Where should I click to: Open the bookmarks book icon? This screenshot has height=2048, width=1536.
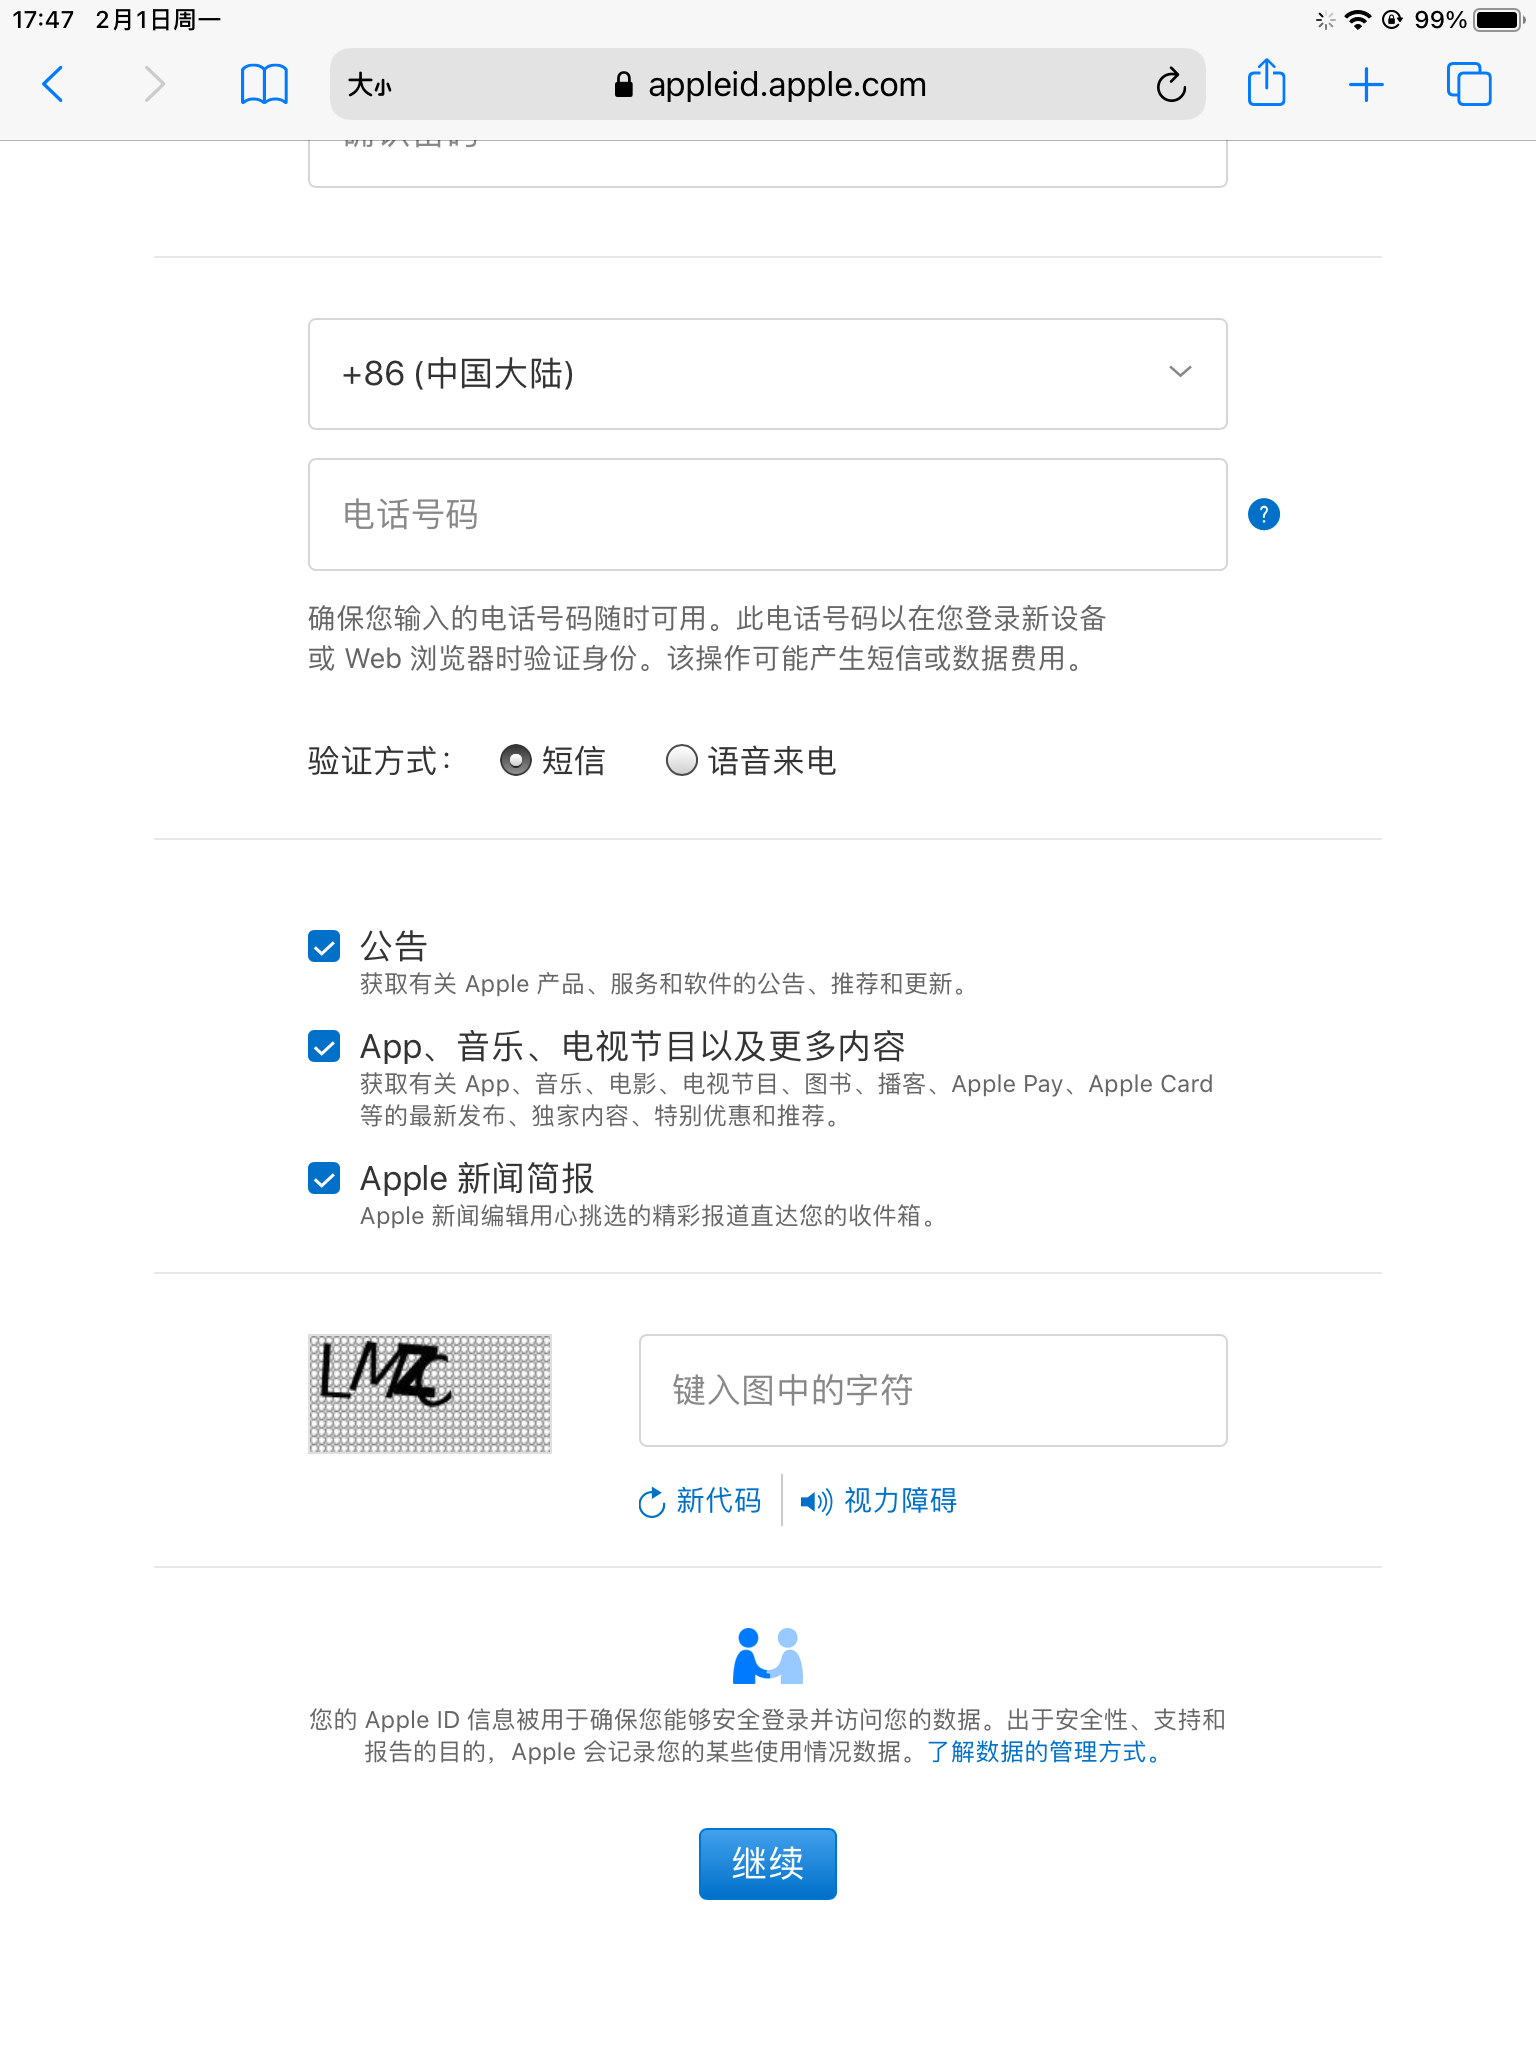[x=264, y=84]
